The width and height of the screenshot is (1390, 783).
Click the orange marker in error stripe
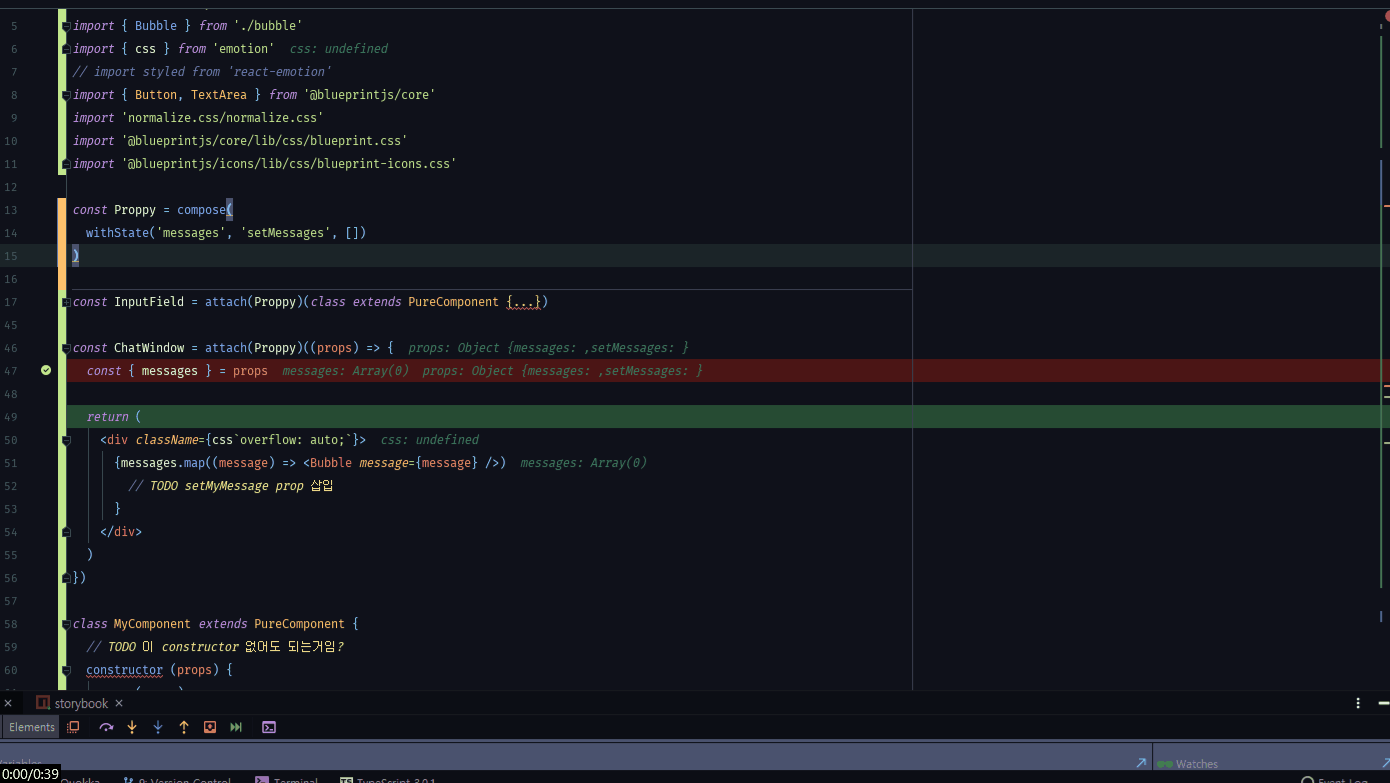[x=1387, y=204]
